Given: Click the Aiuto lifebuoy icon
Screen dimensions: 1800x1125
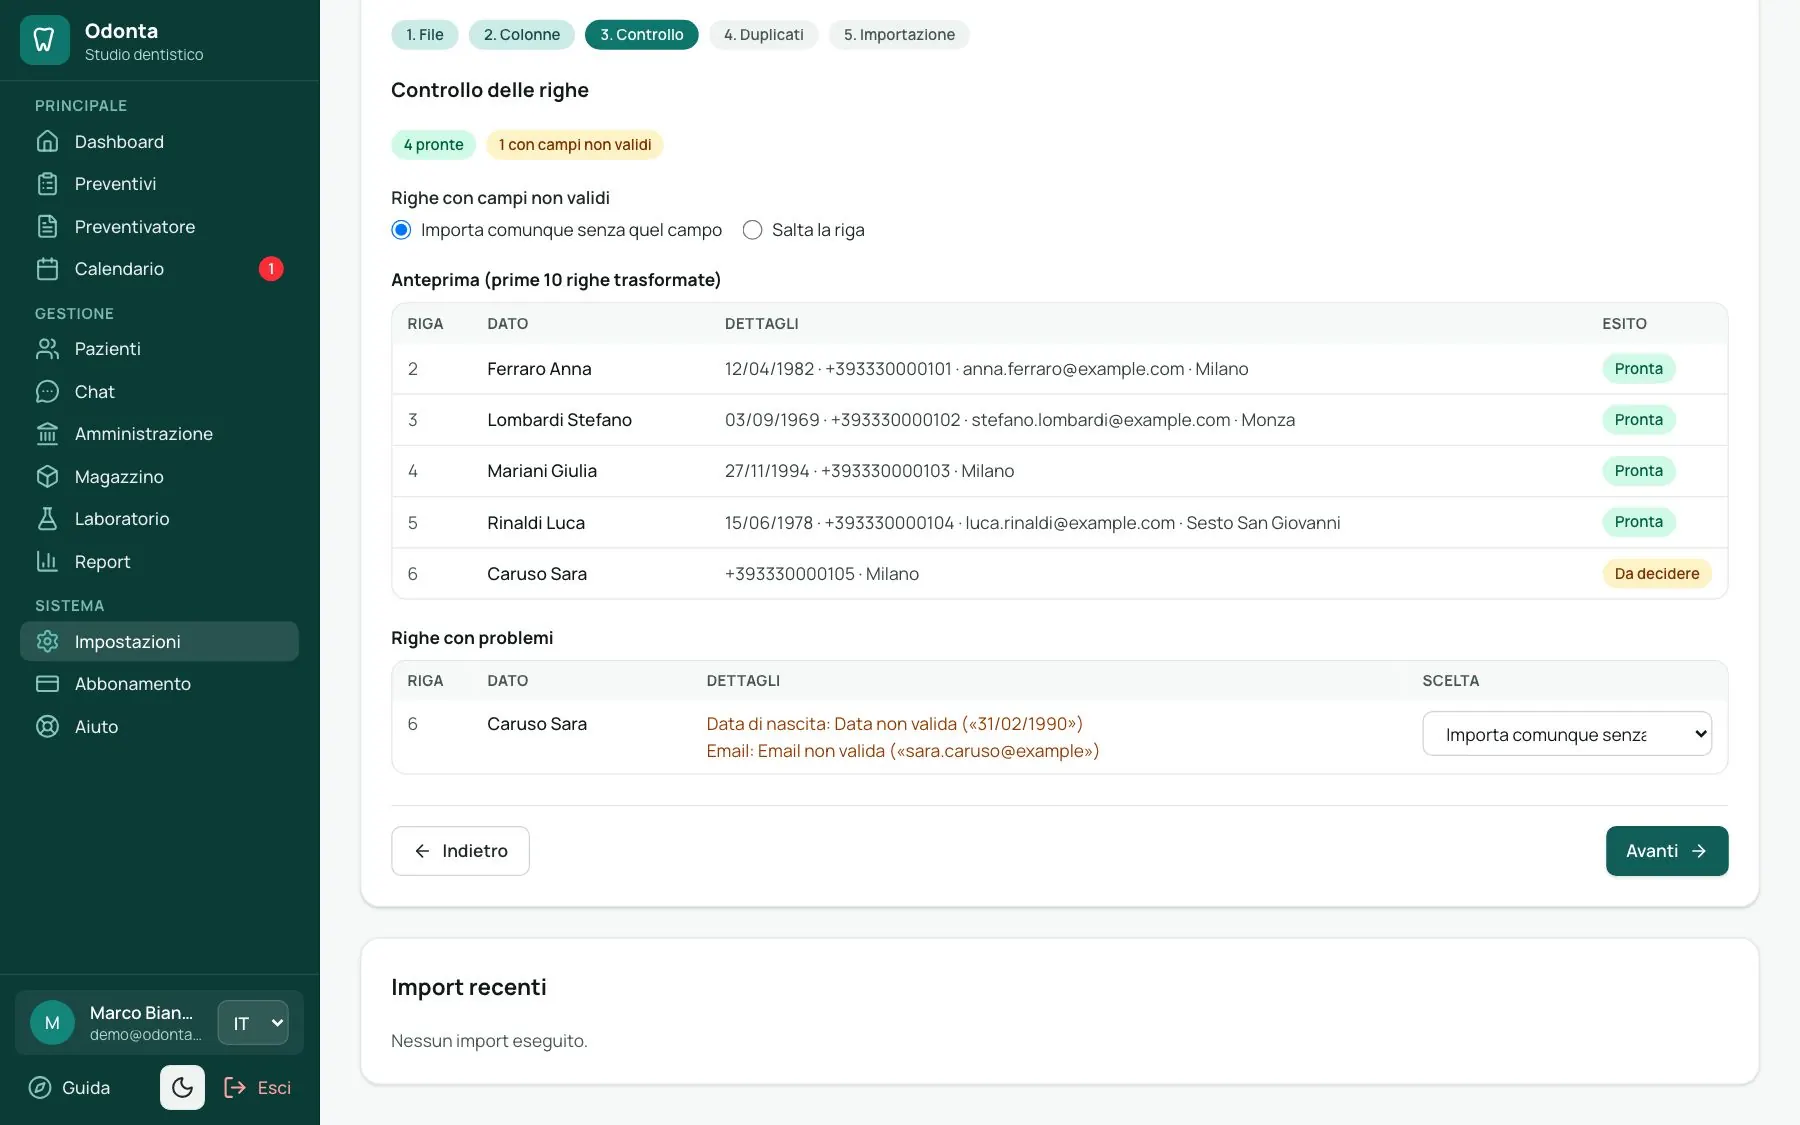Looking at the screenshot, I should coord(47,726).
